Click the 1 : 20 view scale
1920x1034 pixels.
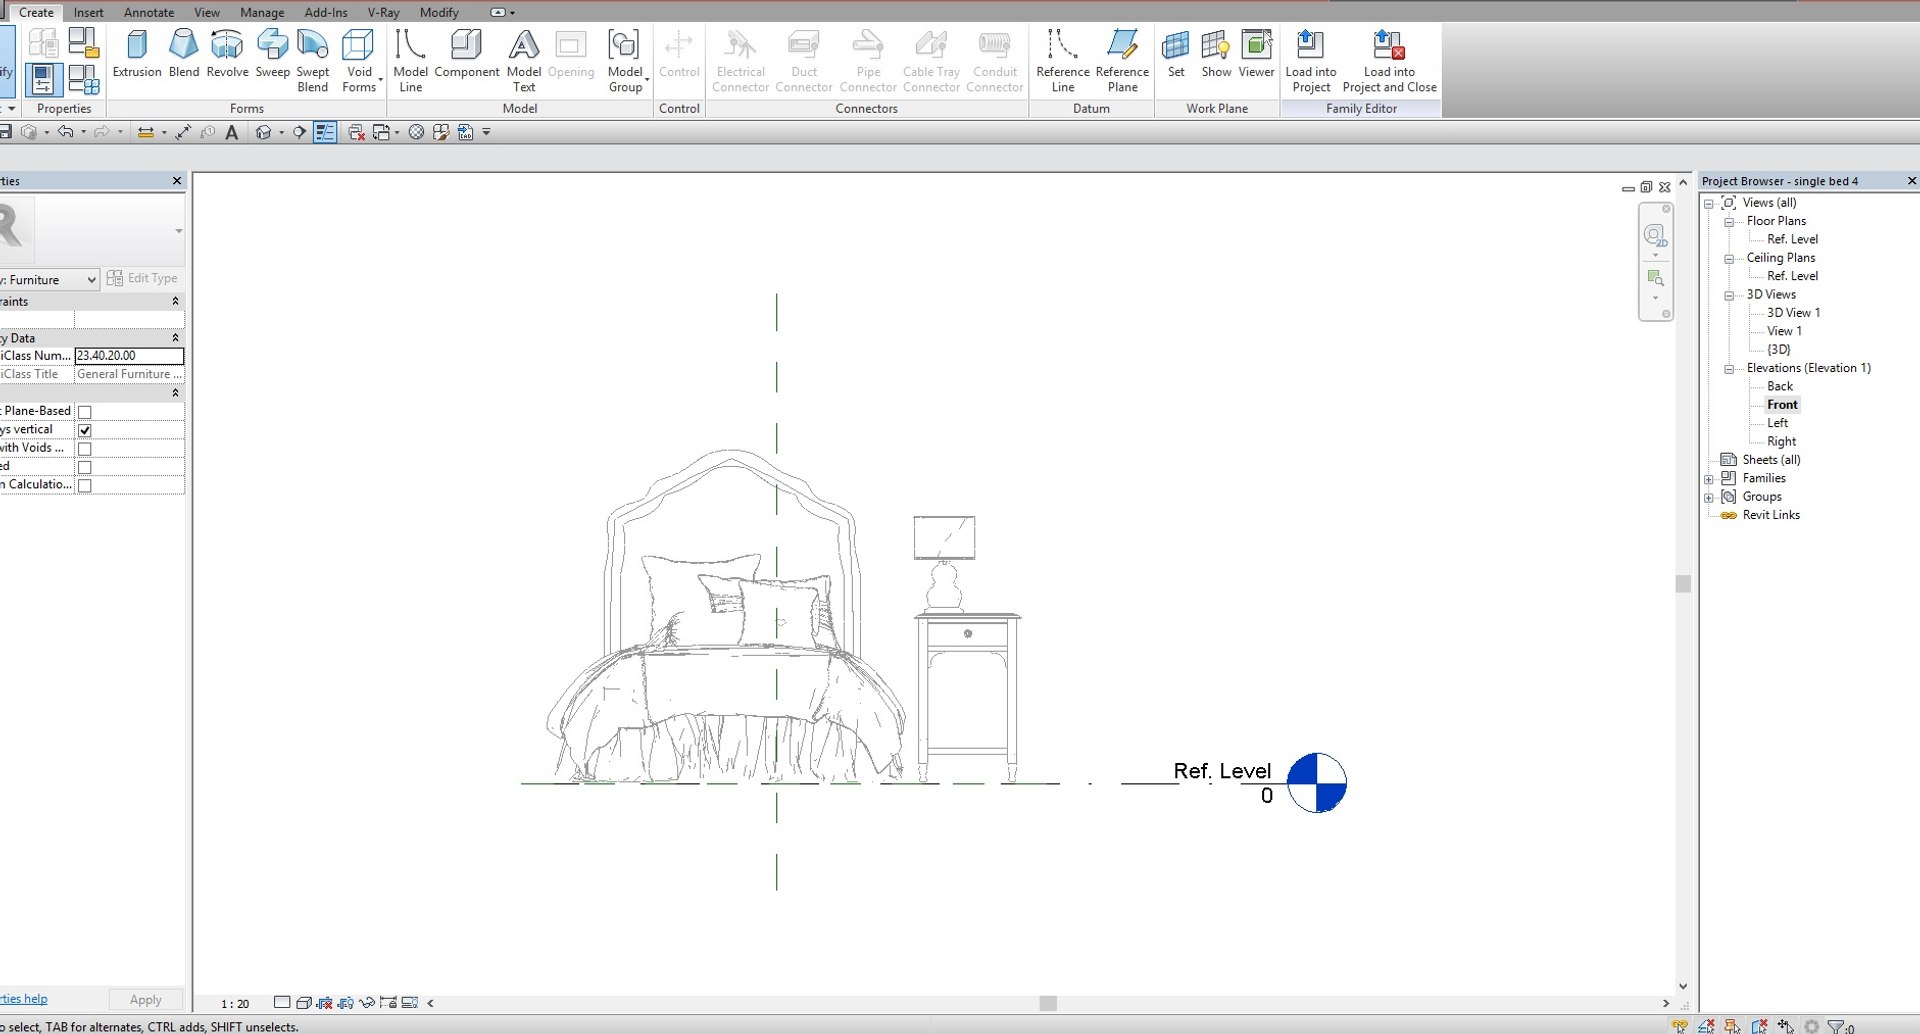click(x=235, y=1003)
